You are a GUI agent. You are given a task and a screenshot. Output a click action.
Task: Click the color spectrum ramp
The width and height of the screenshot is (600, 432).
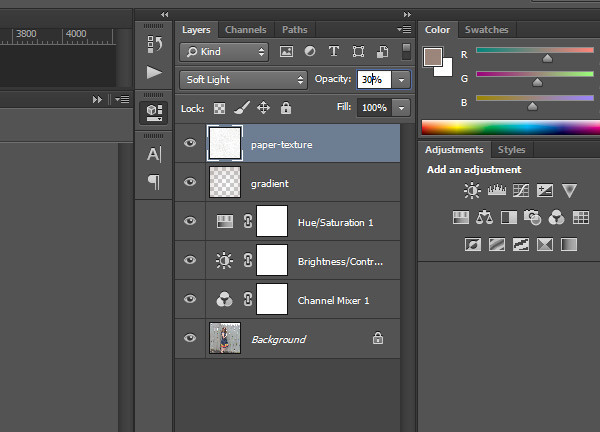point(510,127)
